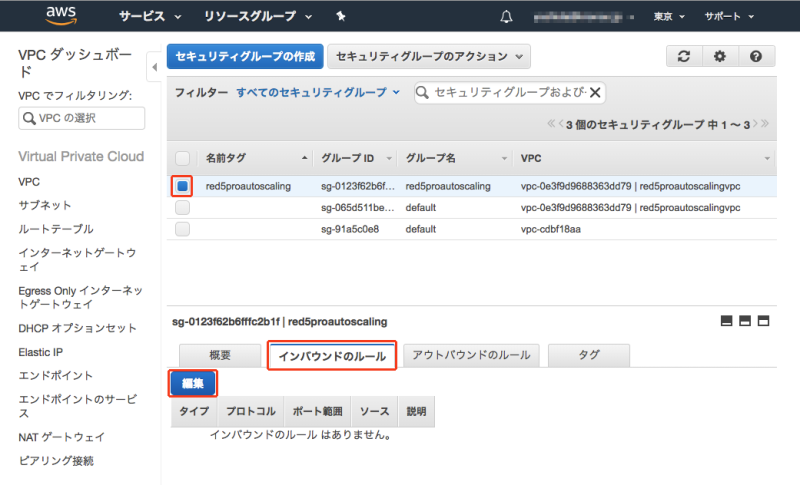Clear the security group search field
The height and width of the screenshot is (485, 800).
pos(595,92)
